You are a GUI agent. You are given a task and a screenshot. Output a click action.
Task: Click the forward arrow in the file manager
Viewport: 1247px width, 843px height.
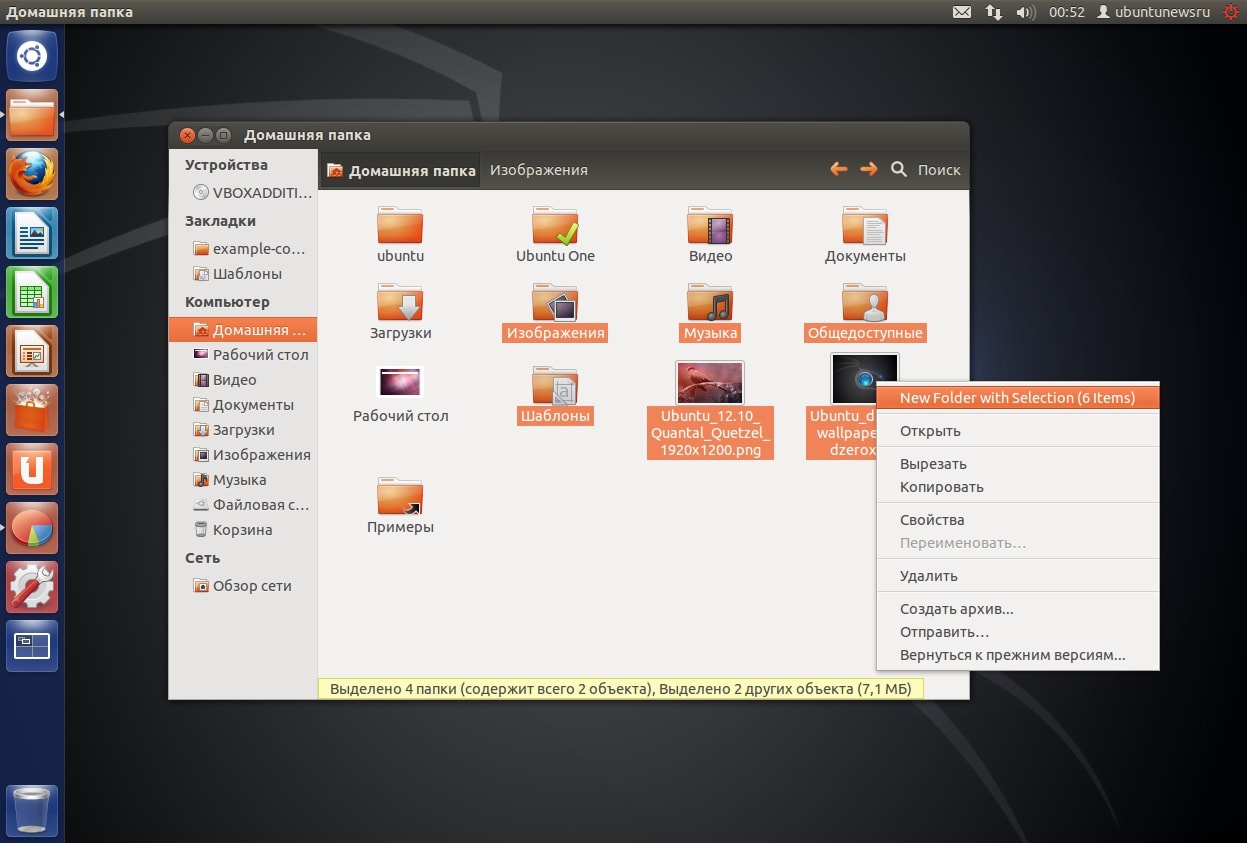(x=869, y=170)
